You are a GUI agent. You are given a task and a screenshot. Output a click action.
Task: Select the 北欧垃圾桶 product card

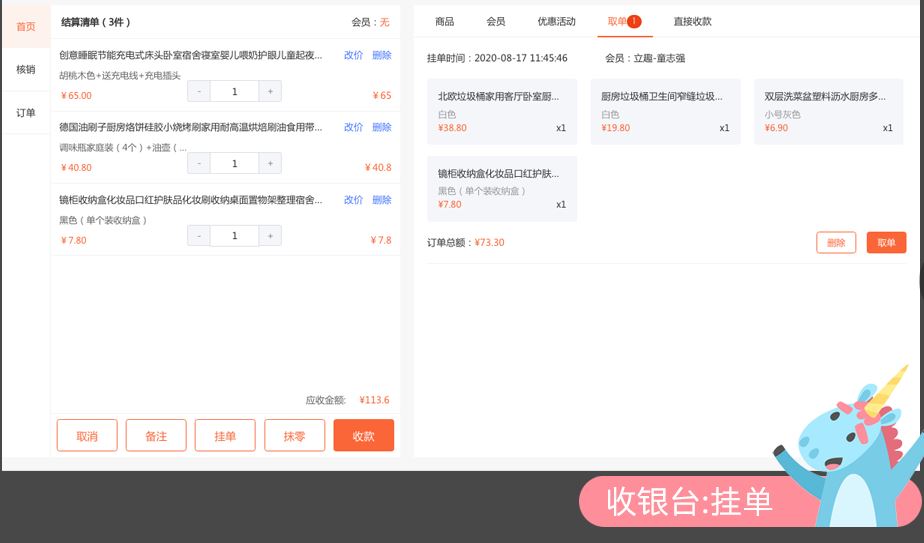click(501, 111)
